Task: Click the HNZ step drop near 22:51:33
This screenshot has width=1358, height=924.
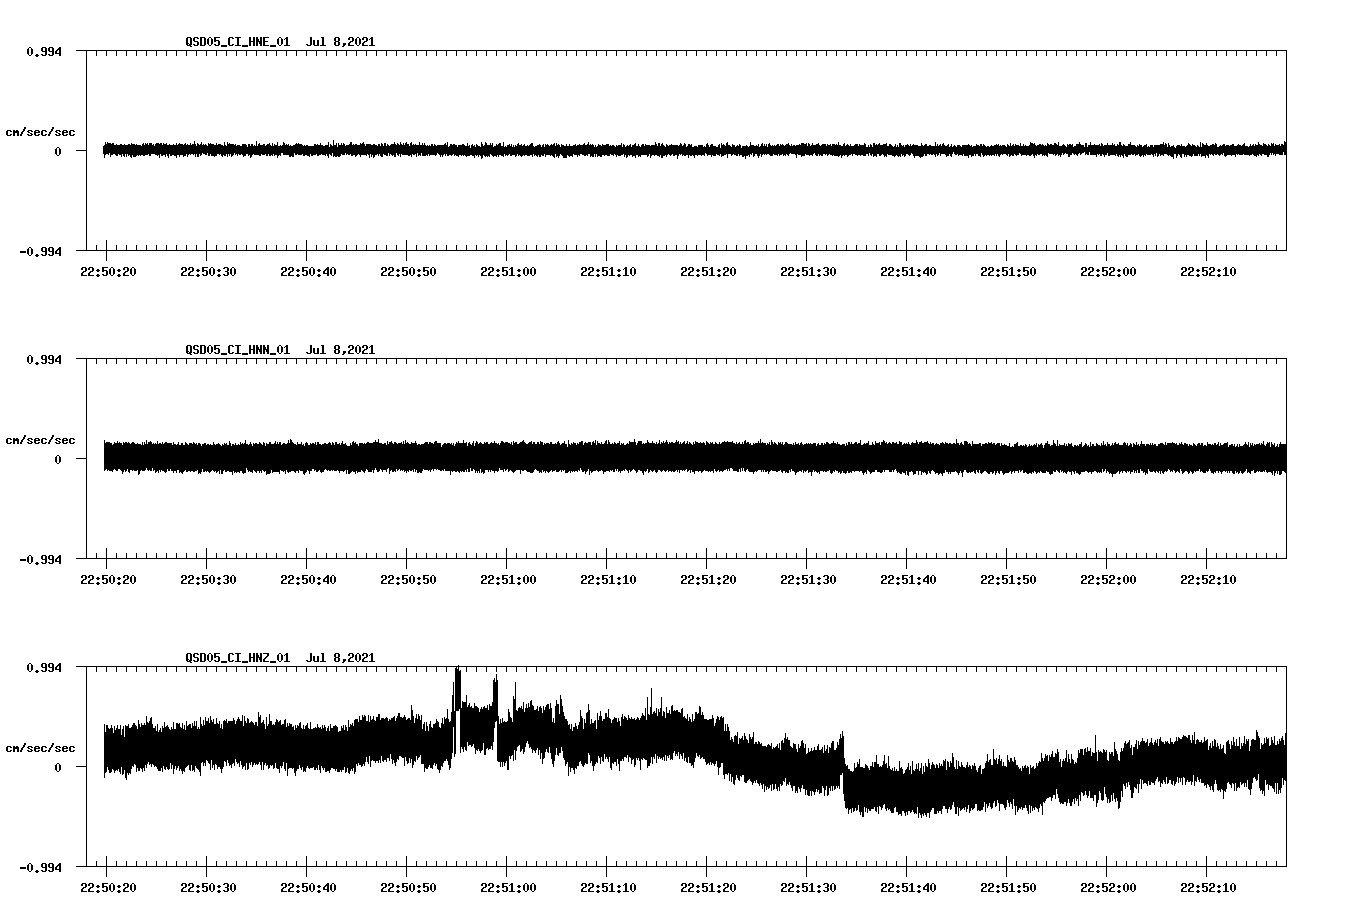Action: pyautogui.click(x=843, y=770)
